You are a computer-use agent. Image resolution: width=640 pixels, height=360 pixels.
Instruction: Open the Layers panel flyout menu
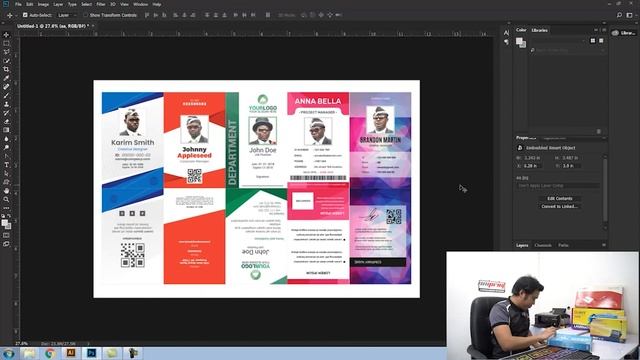coord(604,245)
